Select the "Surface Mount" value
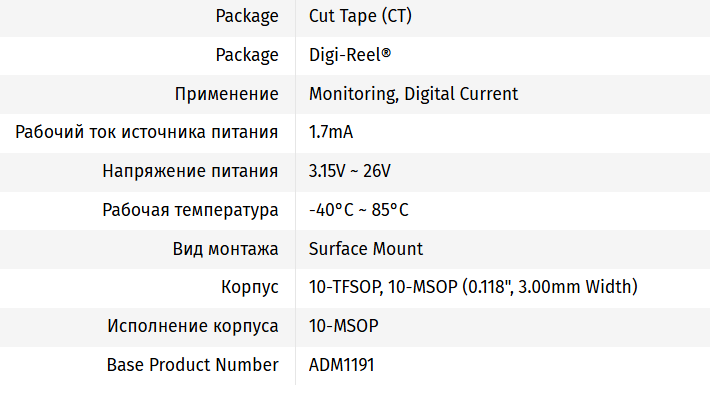710x401 pixels. [x=366, y=249]
